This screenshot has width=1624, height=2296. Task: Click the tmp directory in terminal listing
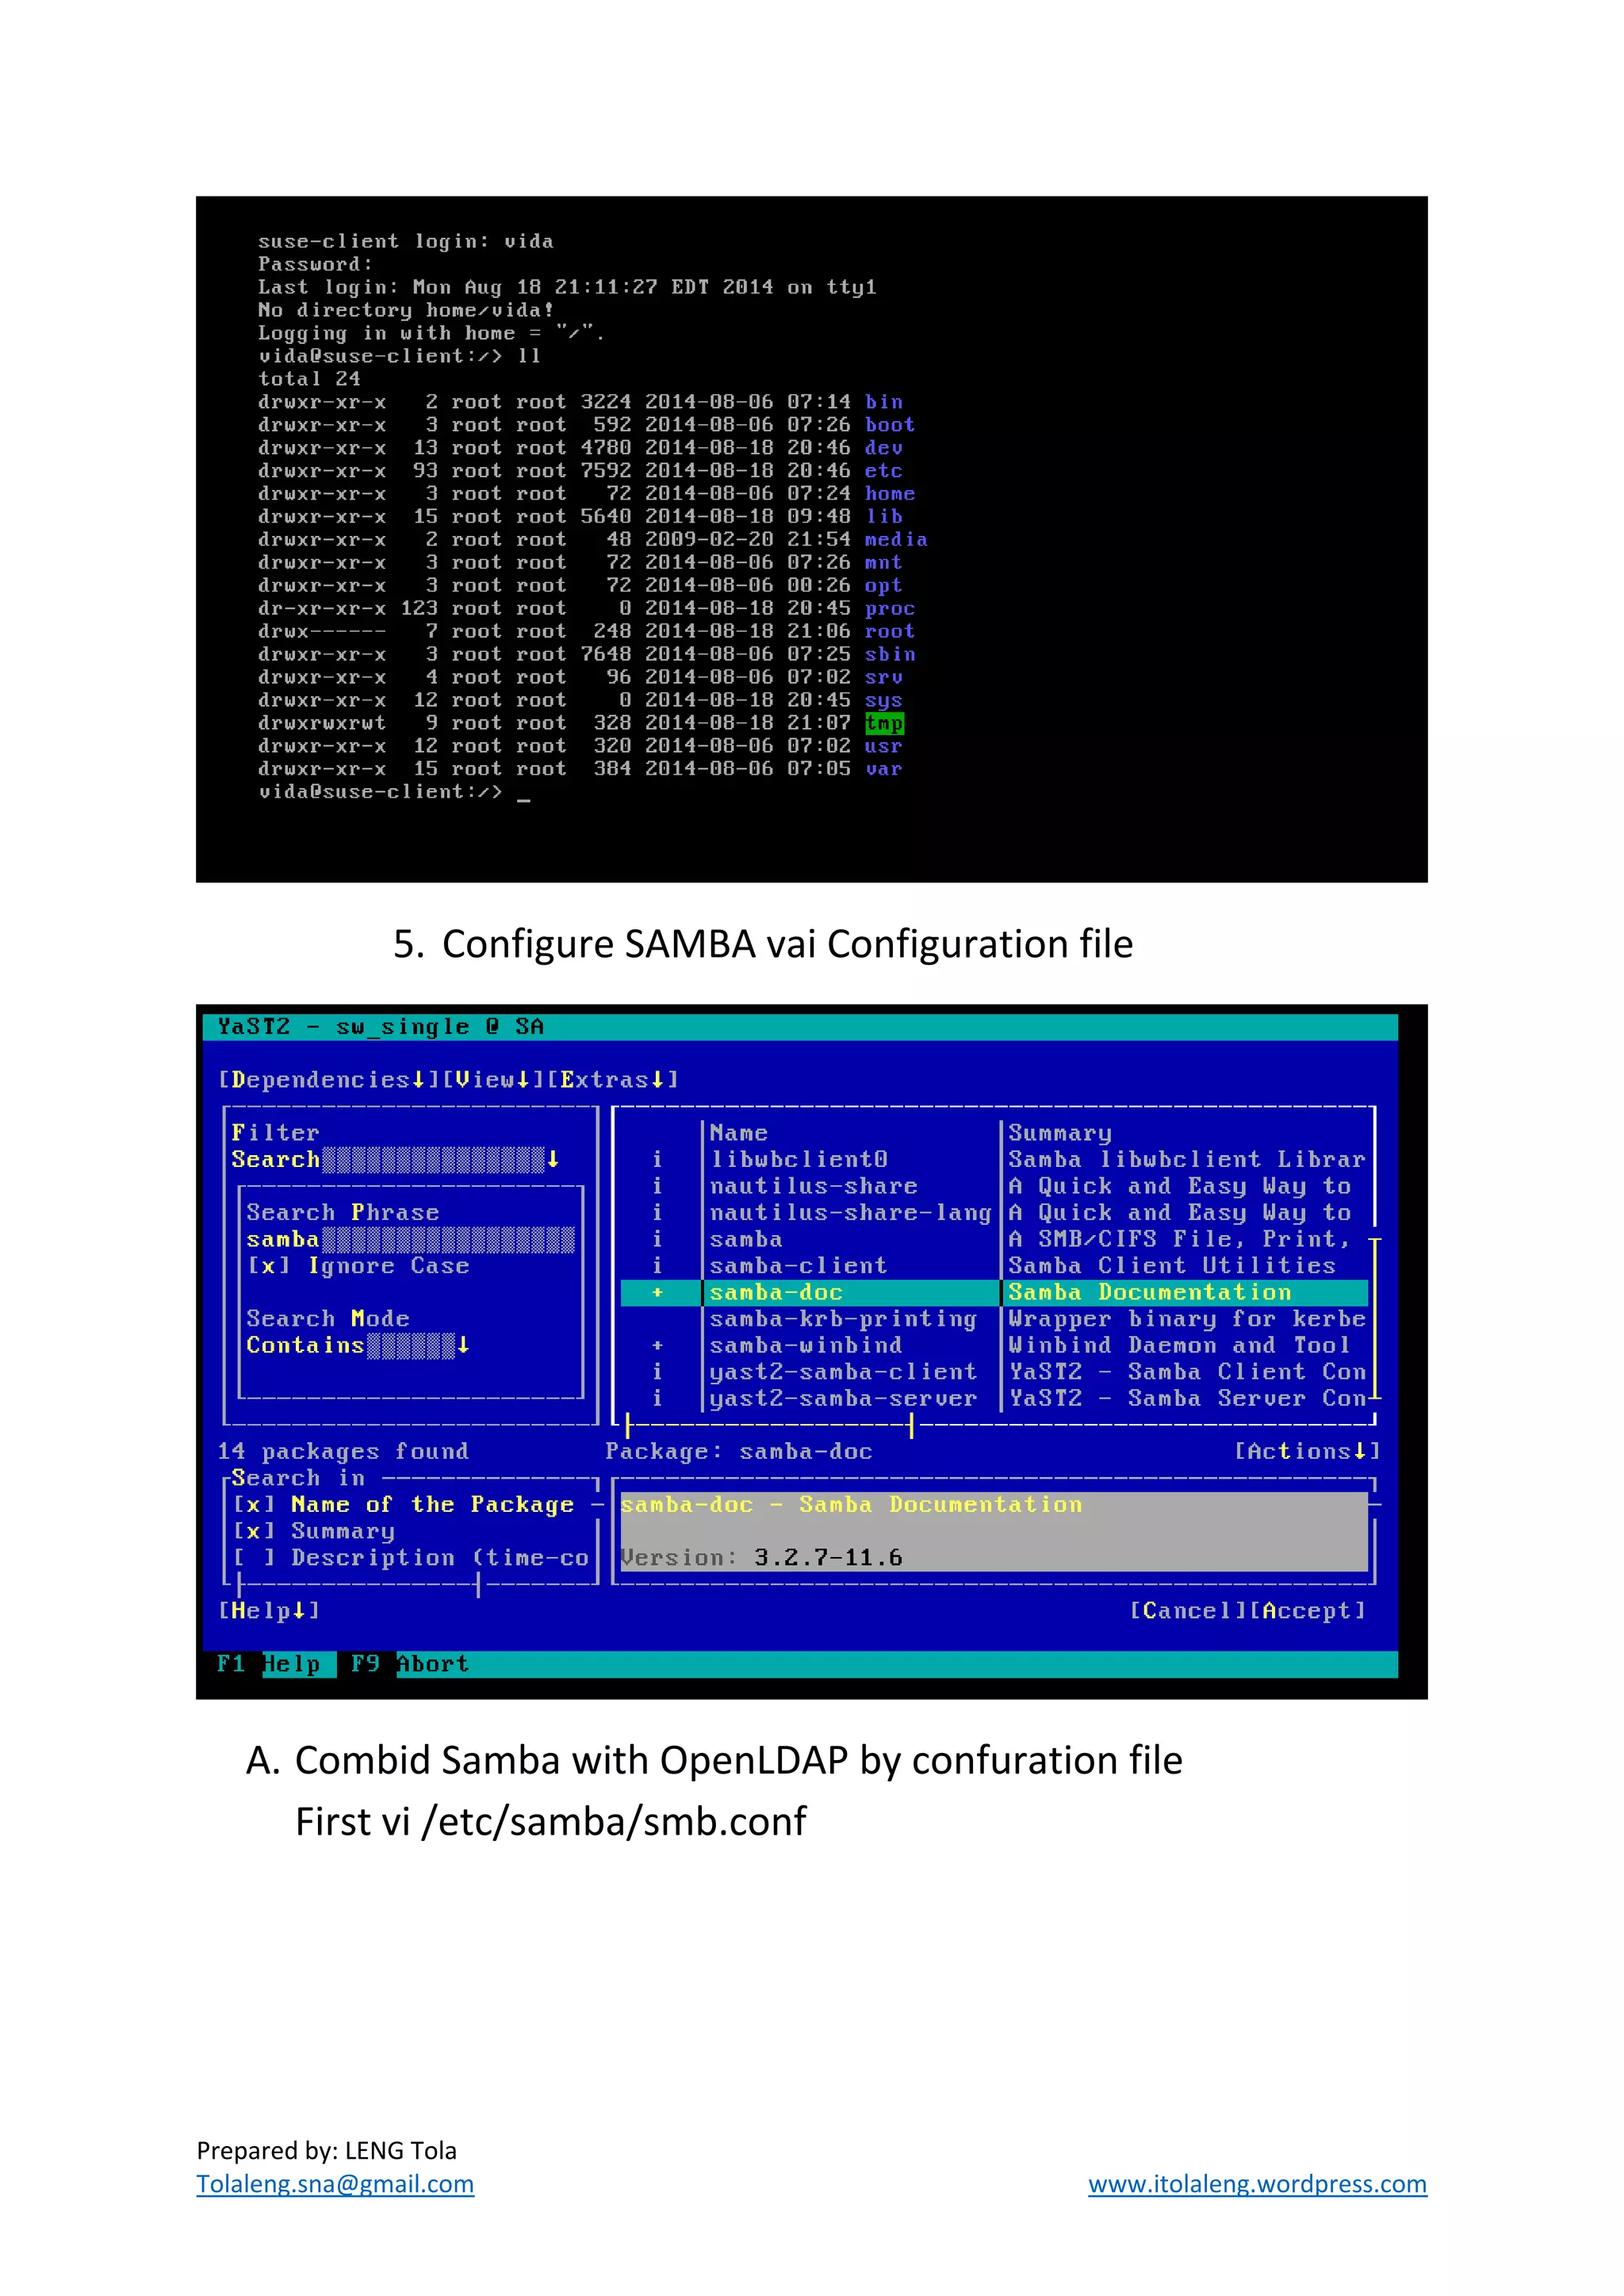(884, 723)
